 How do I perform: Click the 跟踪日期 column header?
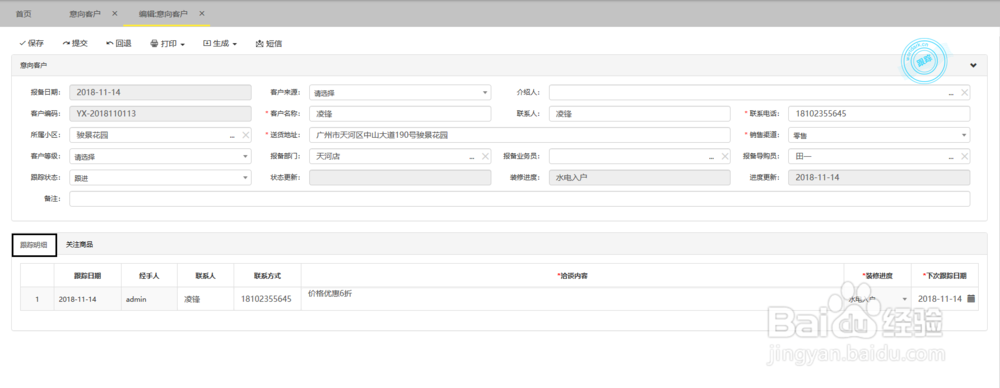click(x=87, y=276)
